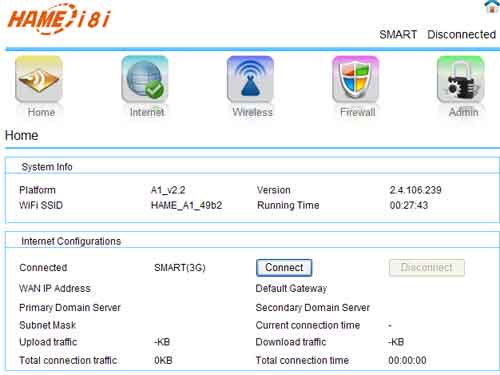Click the small house icon in top corner
Image resolution: width=500 pixels, height=375 pixels.
(x=492, y=7)
